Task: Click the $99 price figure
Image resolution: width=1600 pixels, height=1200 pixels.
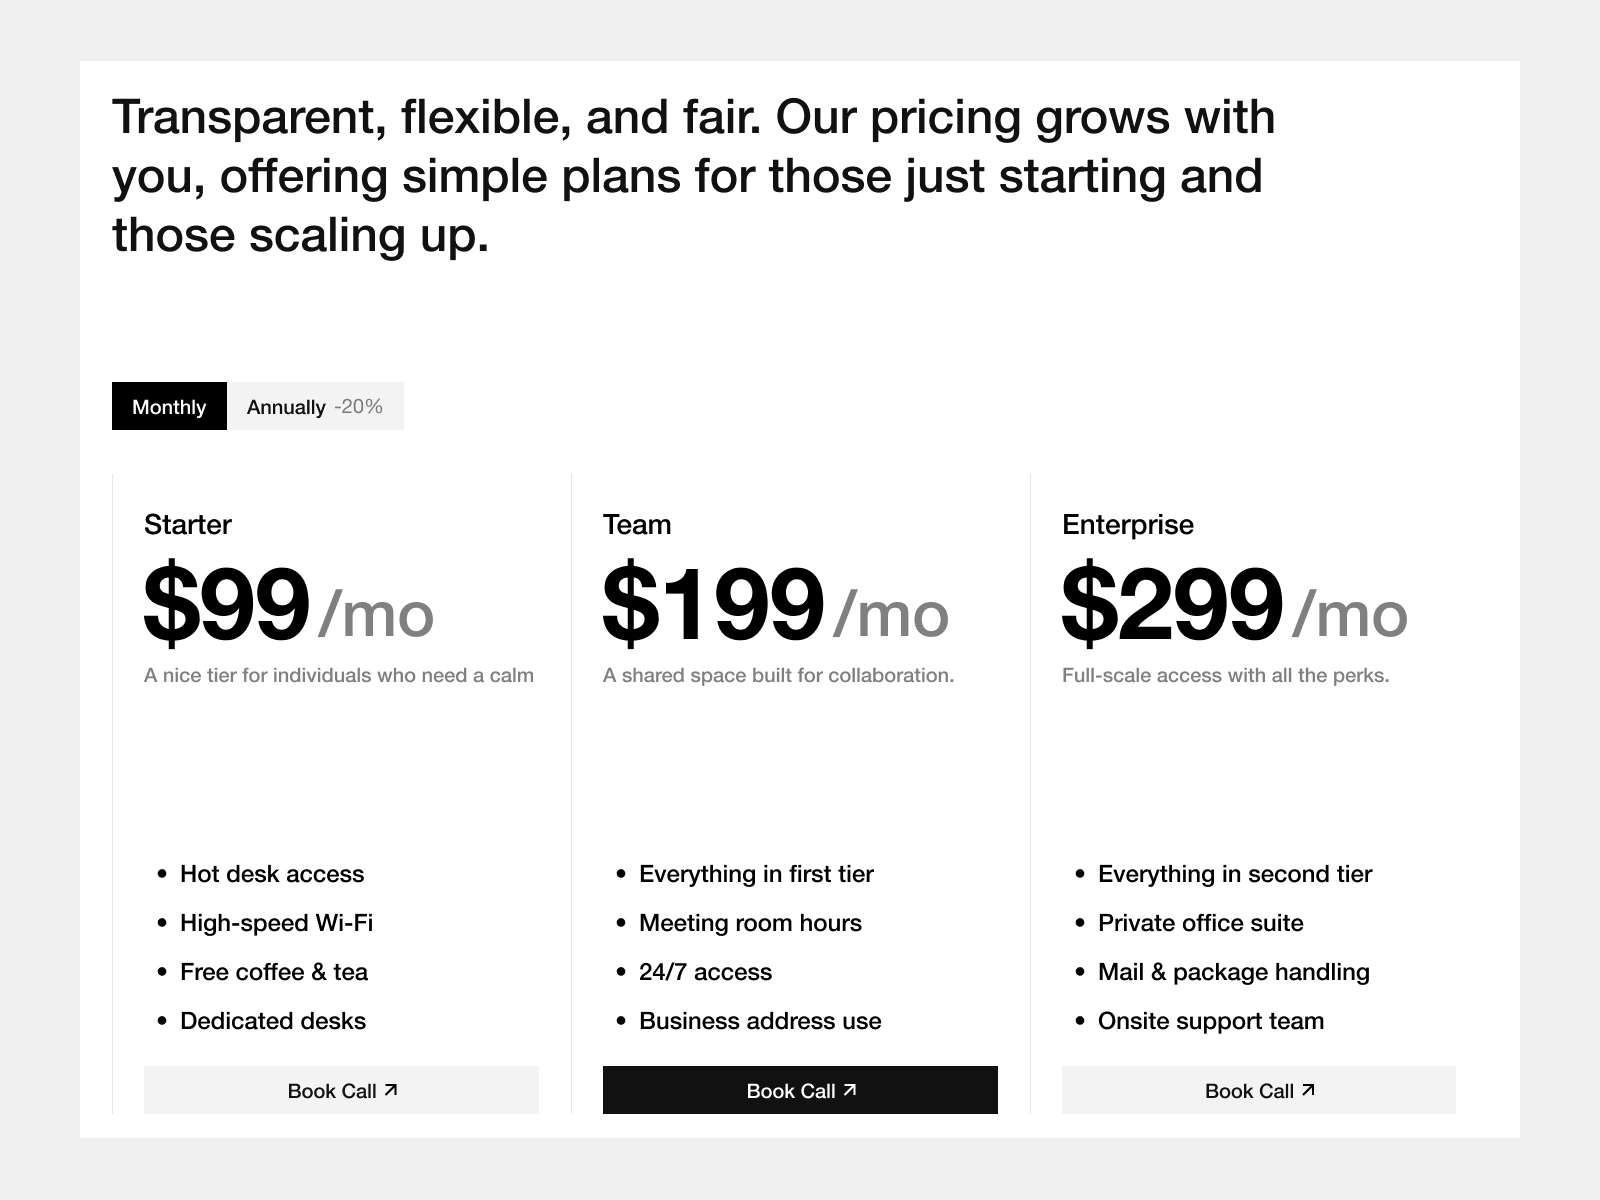Action: pyautogui.click(x=227, y=604)
